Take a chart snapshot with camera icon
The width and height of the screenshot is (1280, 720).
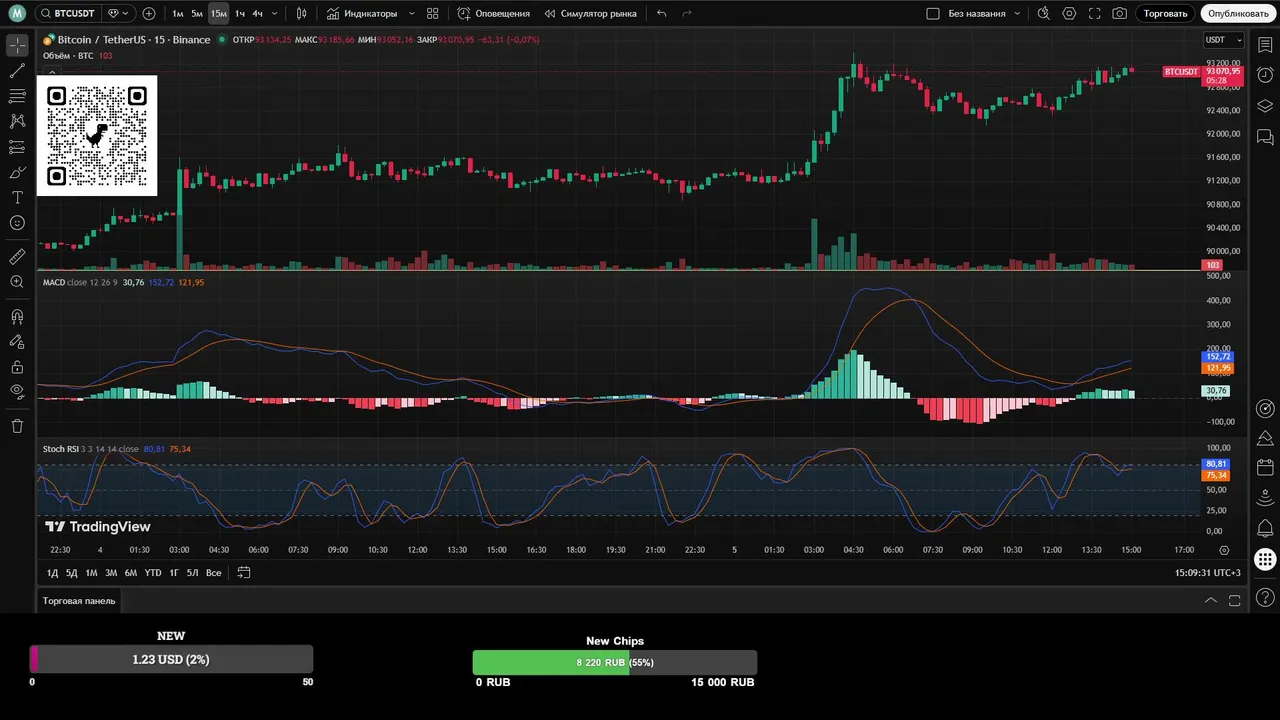click(1120, 14)
